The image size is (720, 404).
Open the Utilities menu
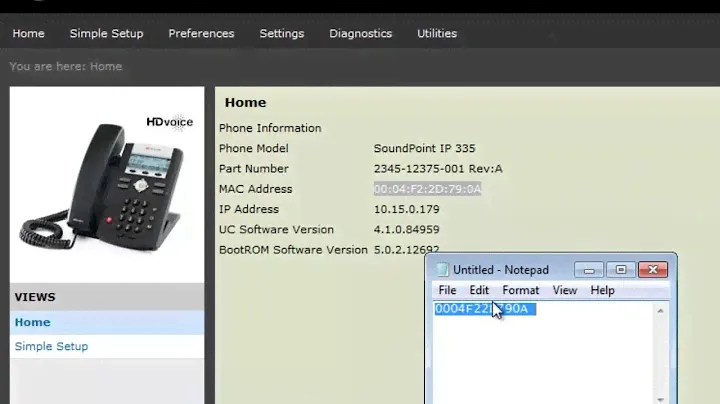[x=436, y=33]
